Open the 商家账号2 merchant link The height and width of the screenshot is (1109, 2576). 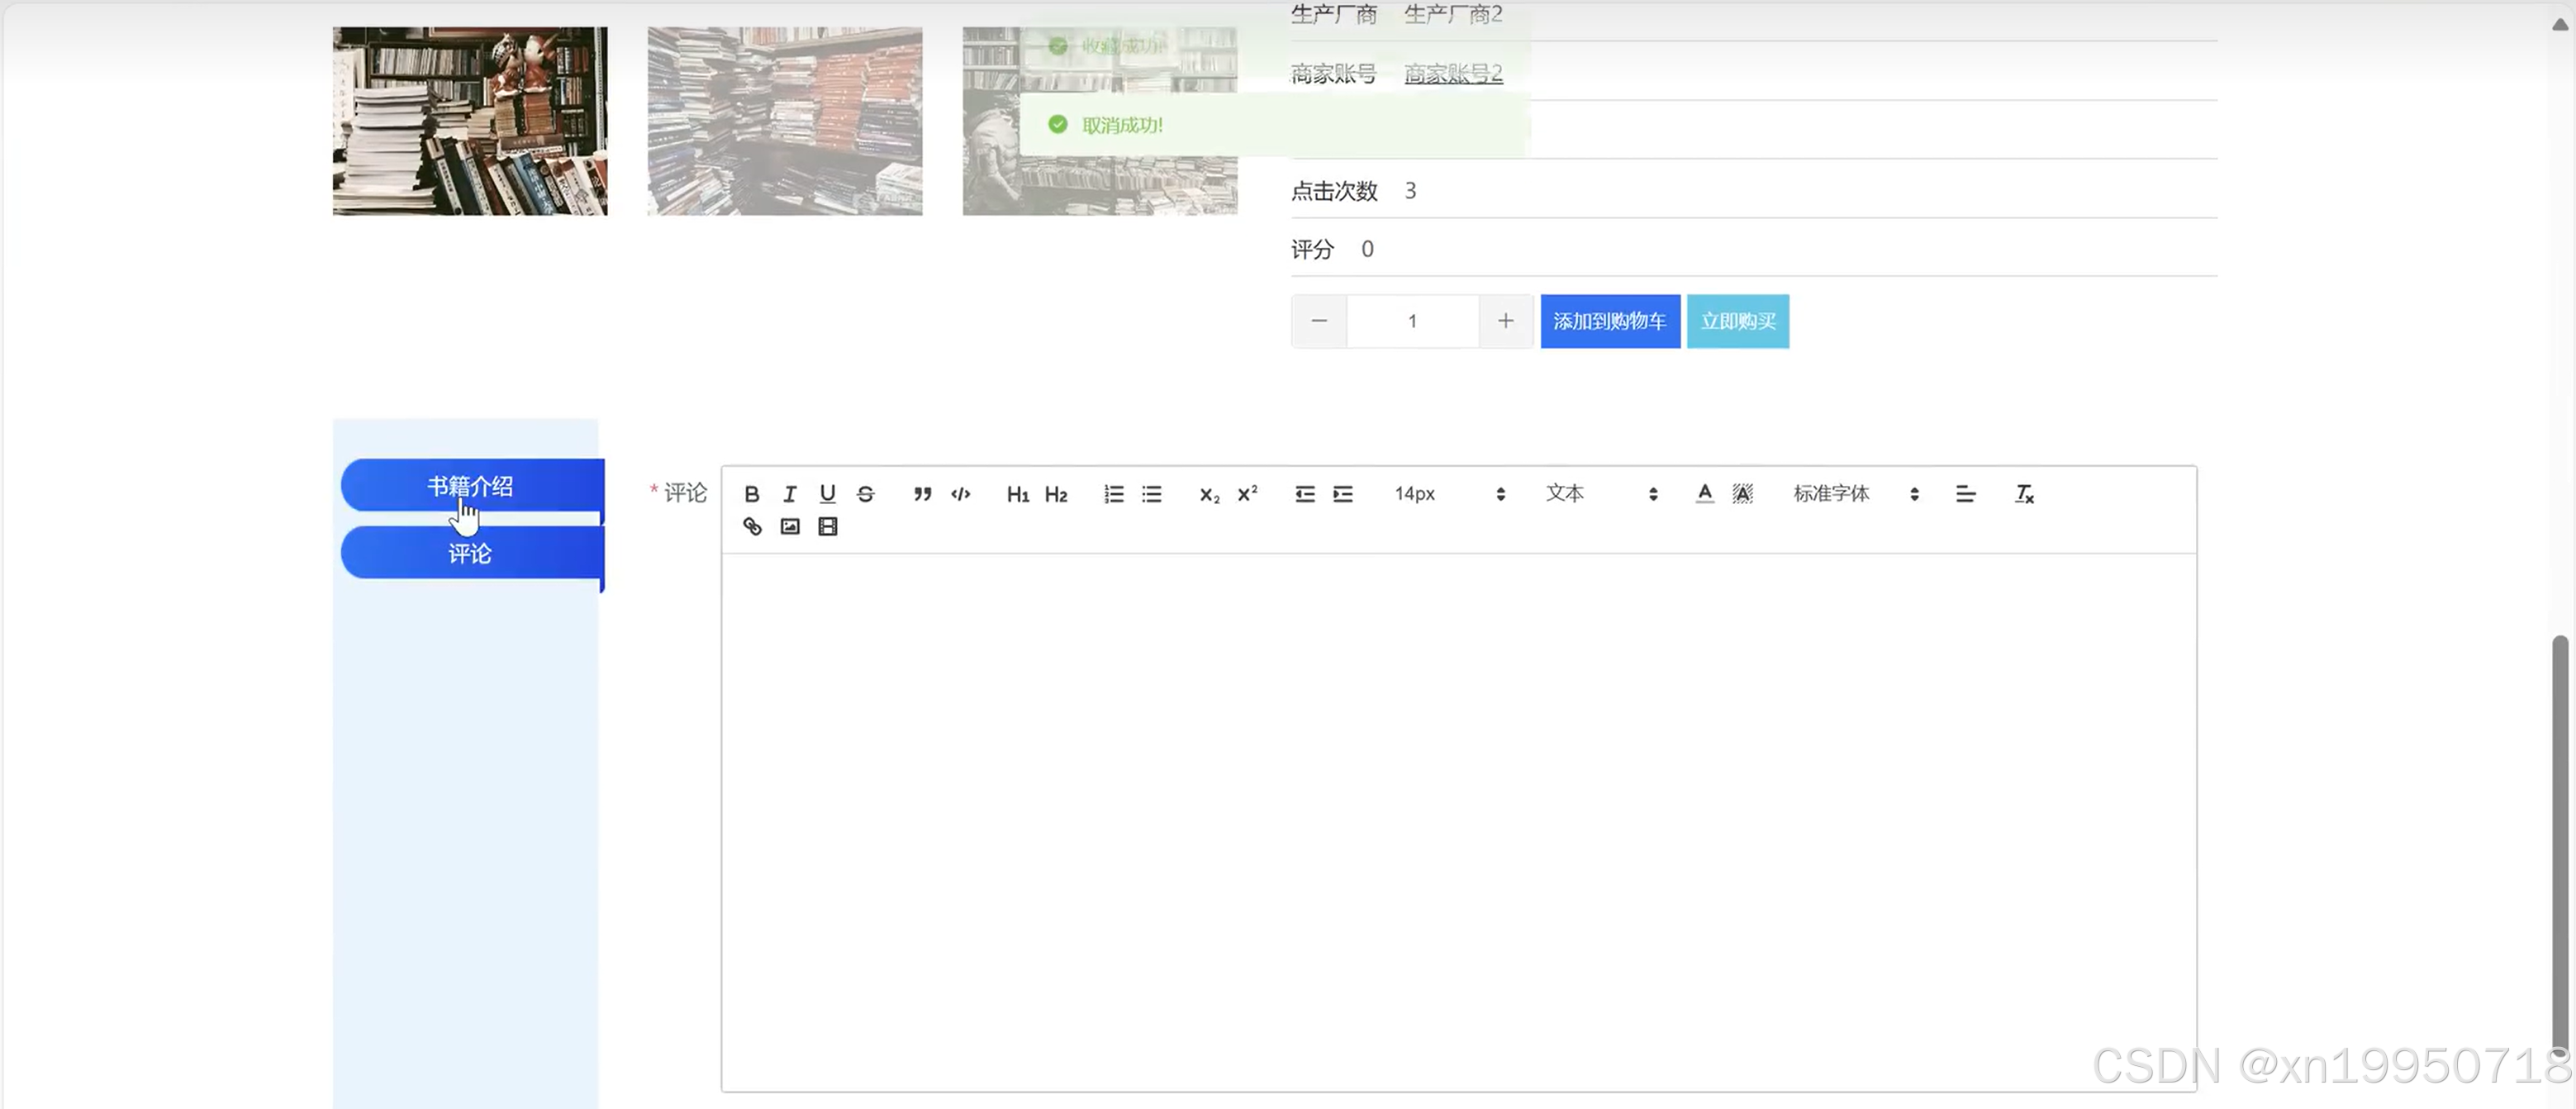1452,73
